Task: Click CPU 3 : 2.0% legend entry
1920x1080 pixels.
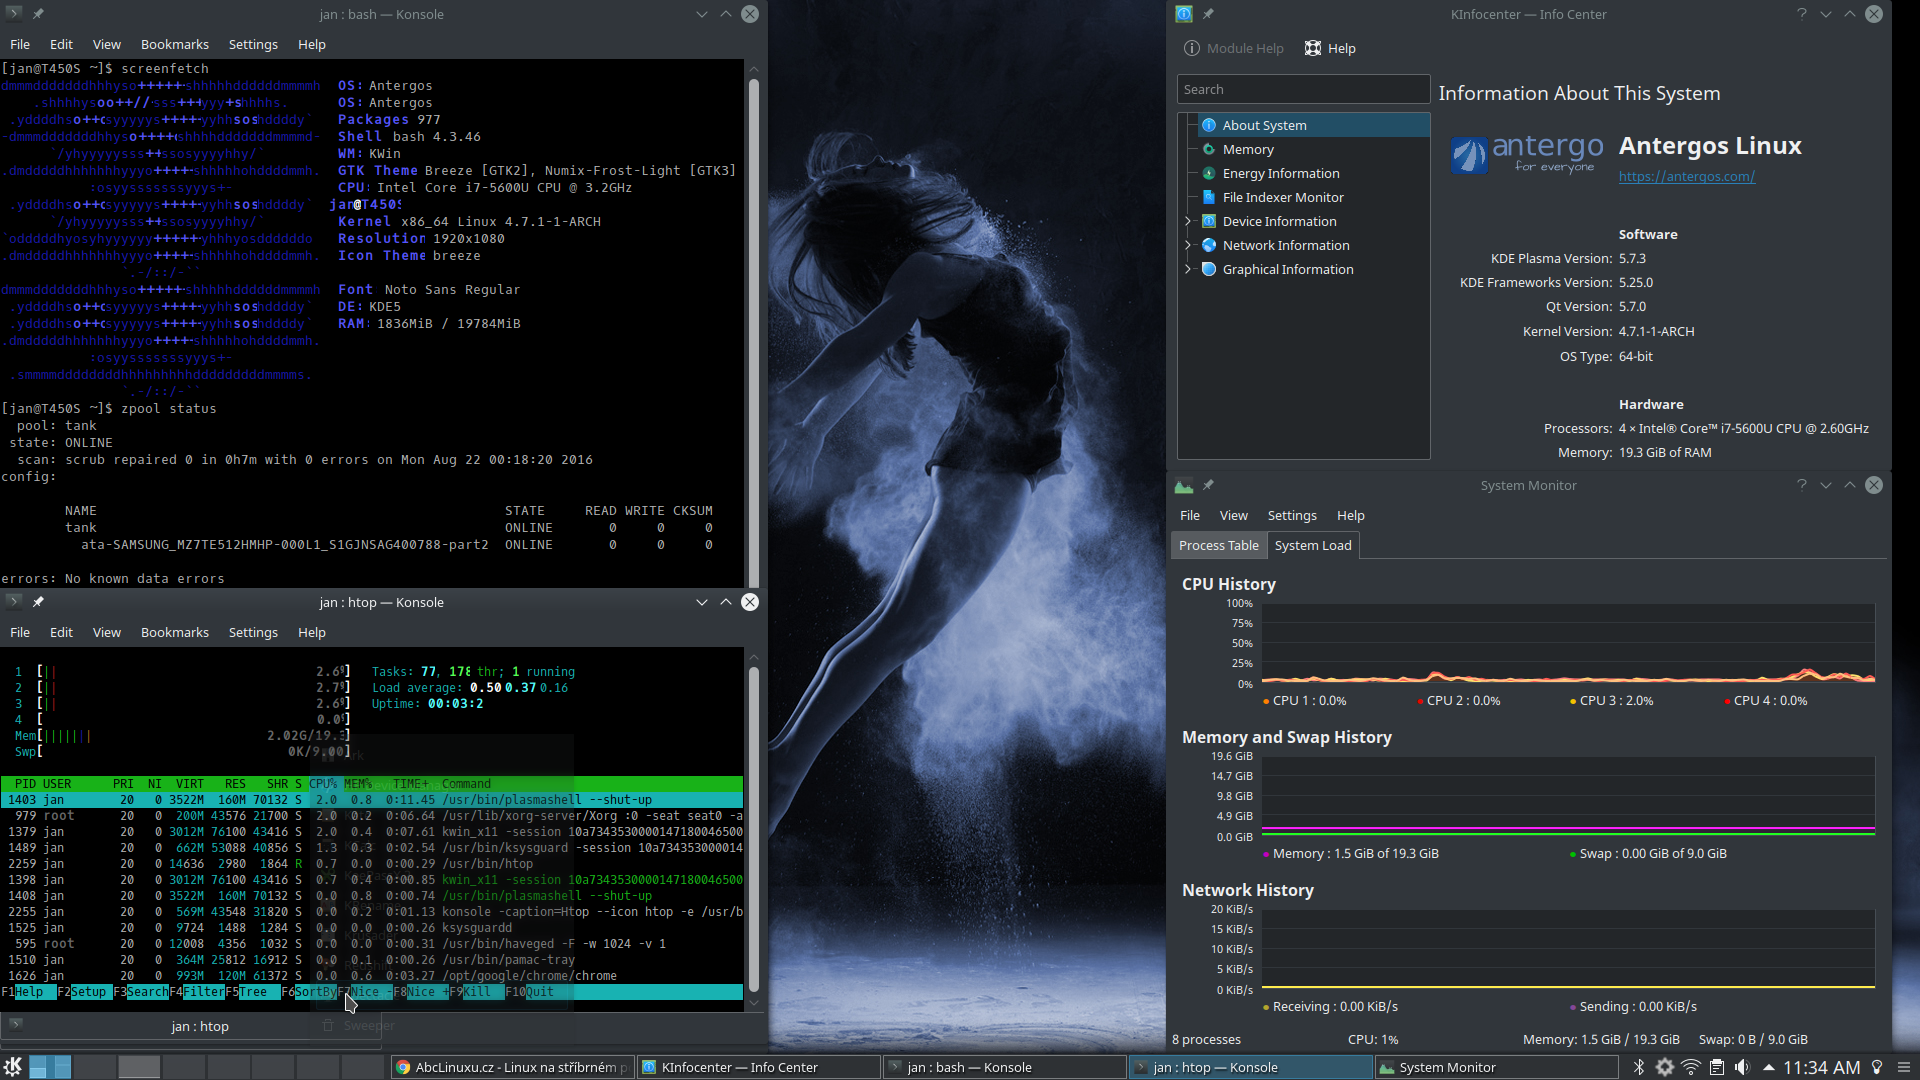Action: point(1611,701)
